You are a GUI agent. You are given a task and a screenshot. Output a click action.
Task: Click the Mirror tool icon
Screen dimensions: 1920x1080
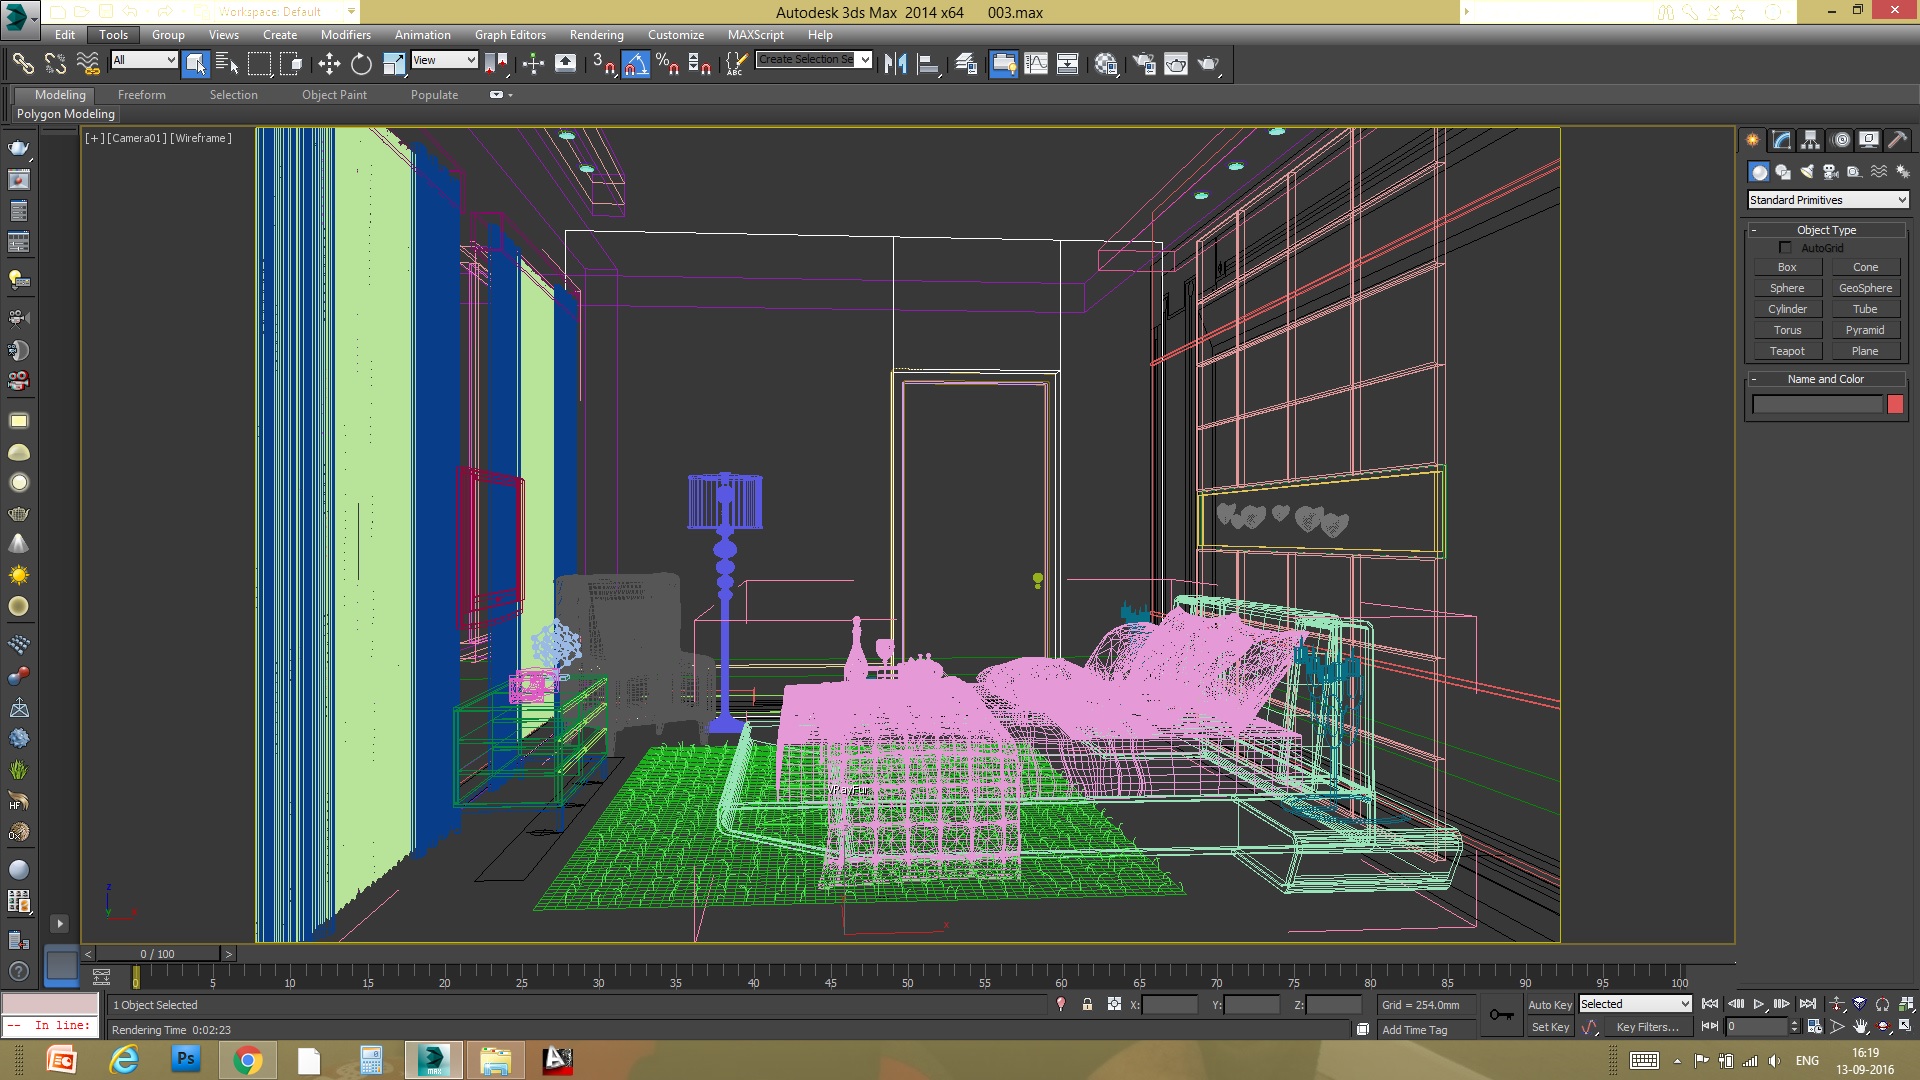point(895,64)
